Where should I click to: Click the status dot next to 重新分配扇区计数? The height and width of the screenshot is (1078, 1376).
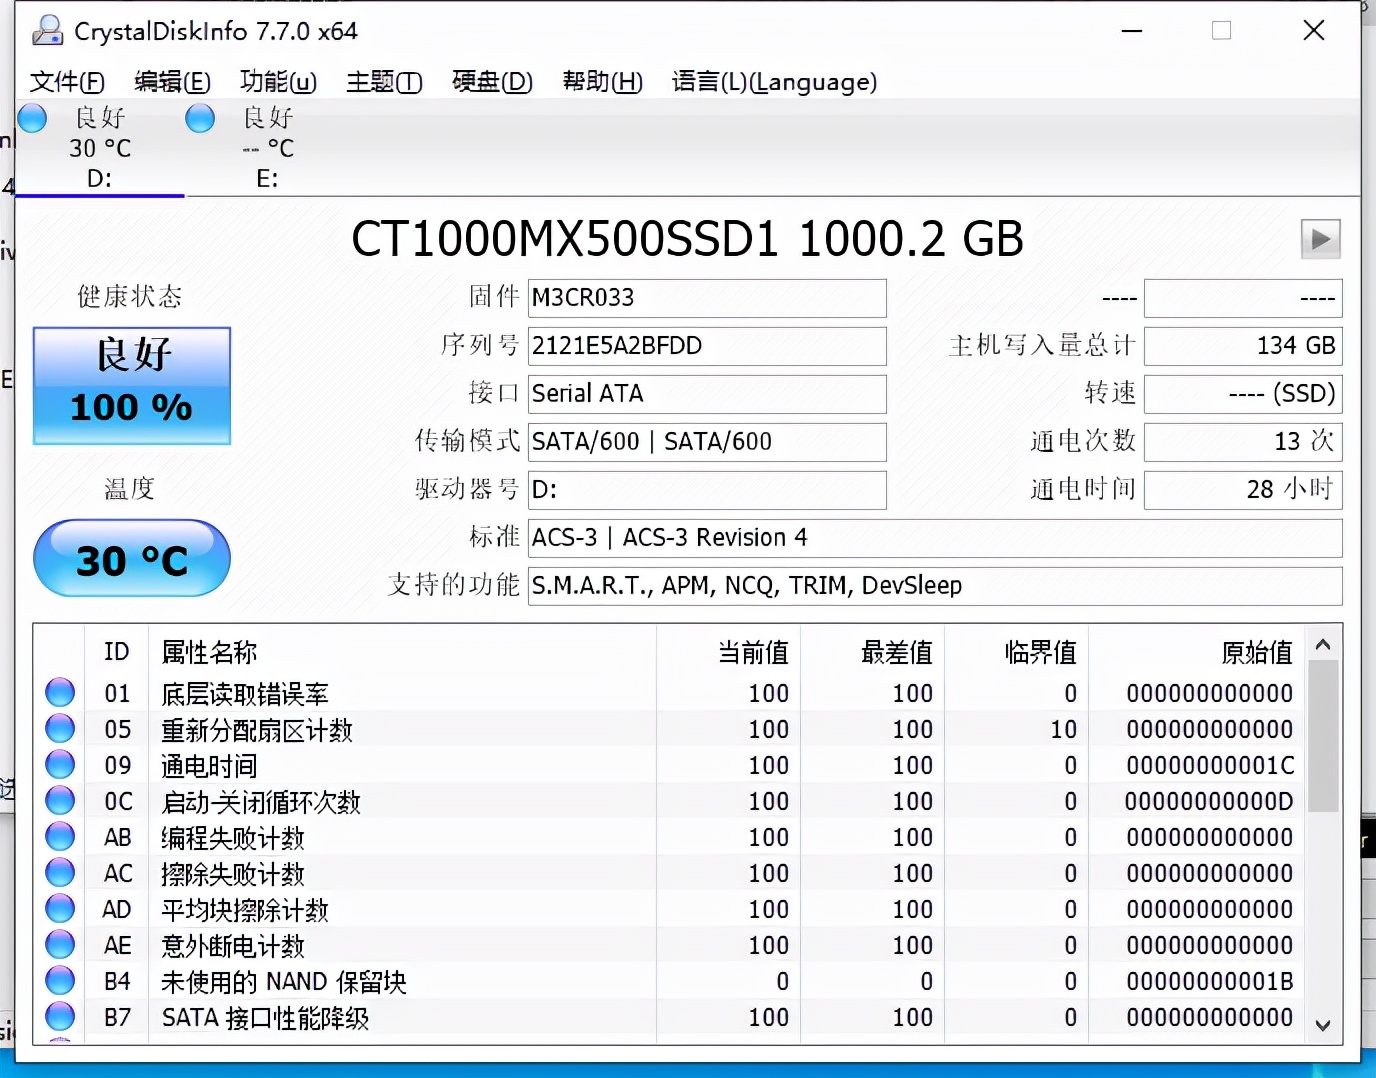click(x=59, y=727)
